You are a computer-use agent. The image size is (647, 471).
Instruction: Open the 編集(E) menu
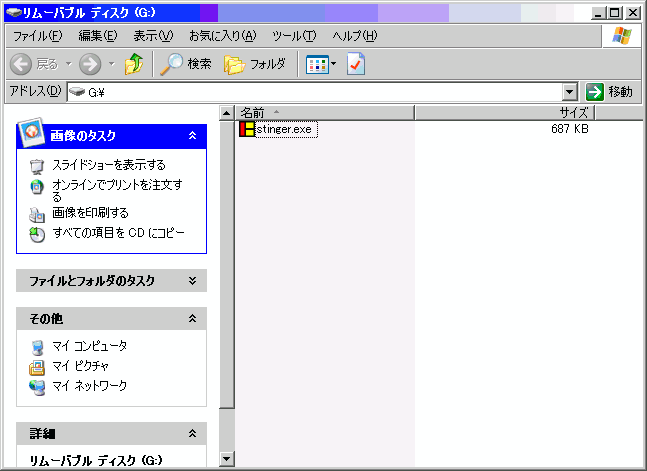coord(98,36)
